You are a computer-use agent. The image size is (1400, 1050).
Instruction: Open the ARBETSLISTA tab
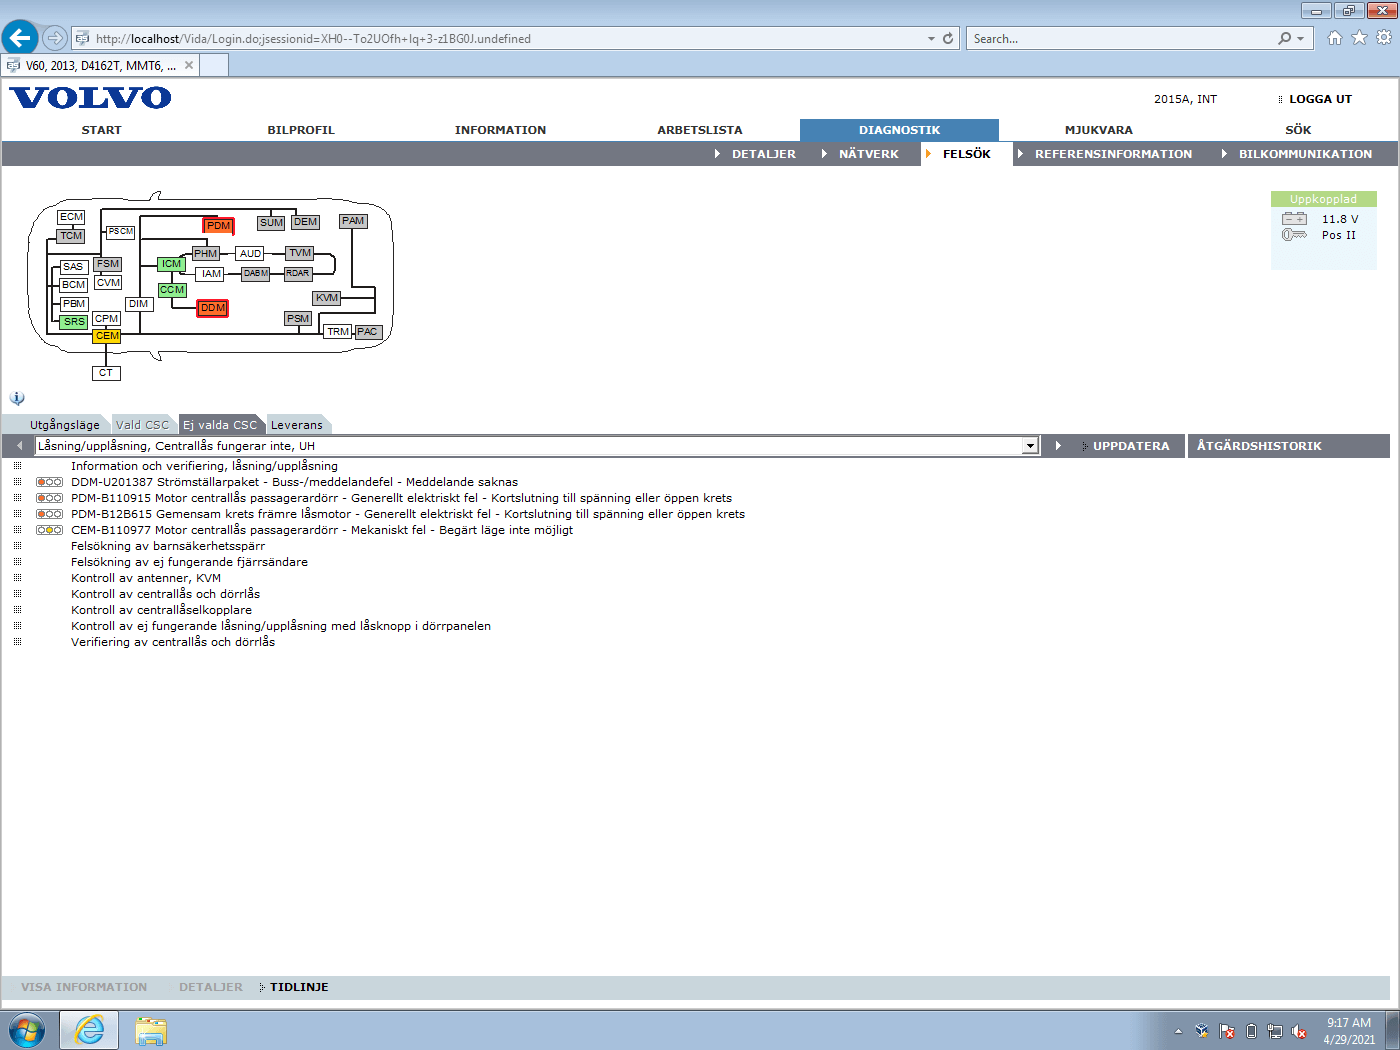pyautogui.click(x=700, y=130)
